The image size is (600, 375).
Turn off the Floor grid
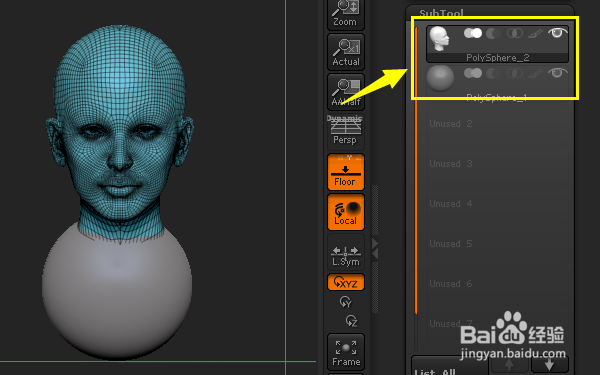[x=346, y=172]
